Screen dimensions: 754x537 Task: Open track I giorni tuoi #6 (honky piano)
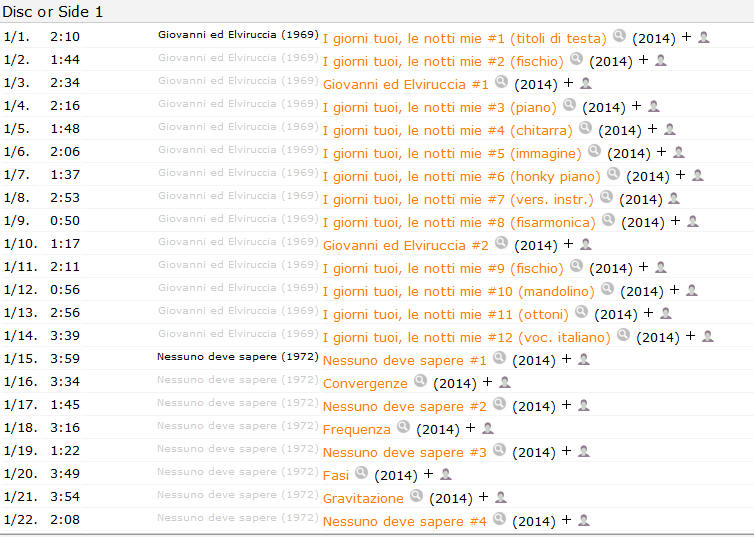(462, 176)
